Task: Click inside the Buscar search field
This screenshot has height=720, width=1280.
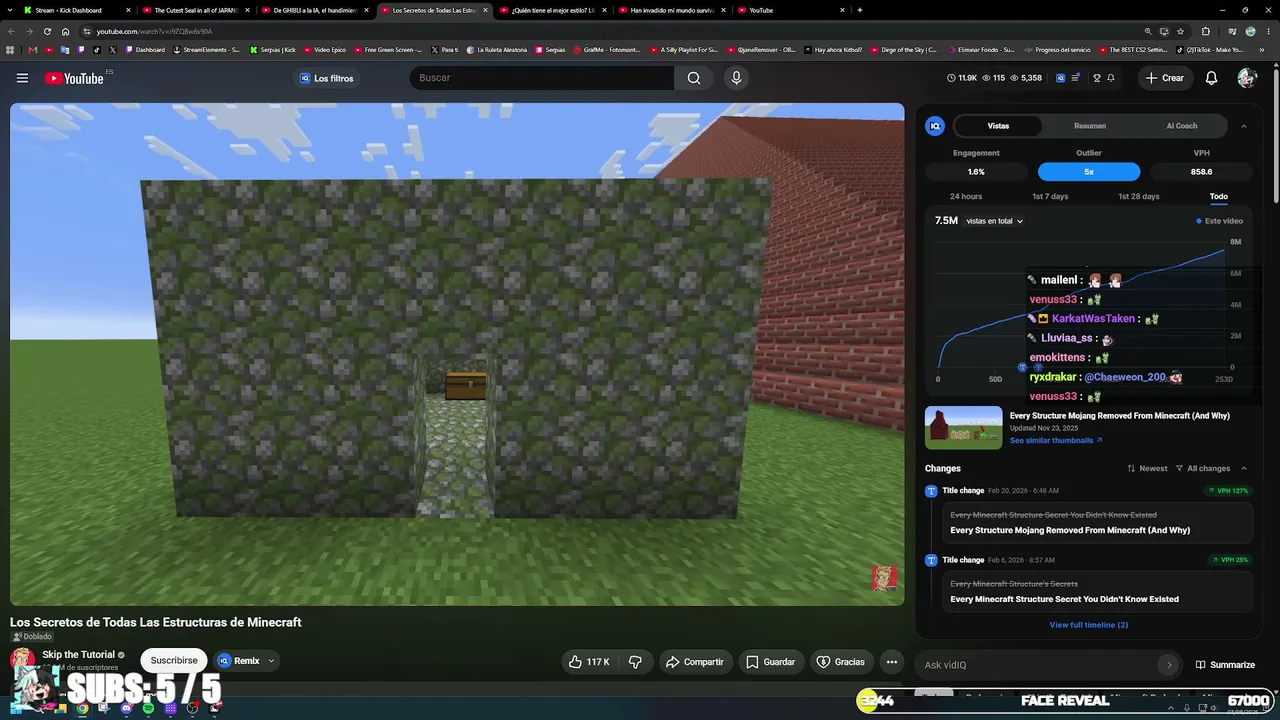Action: click(x=542, y=78)
